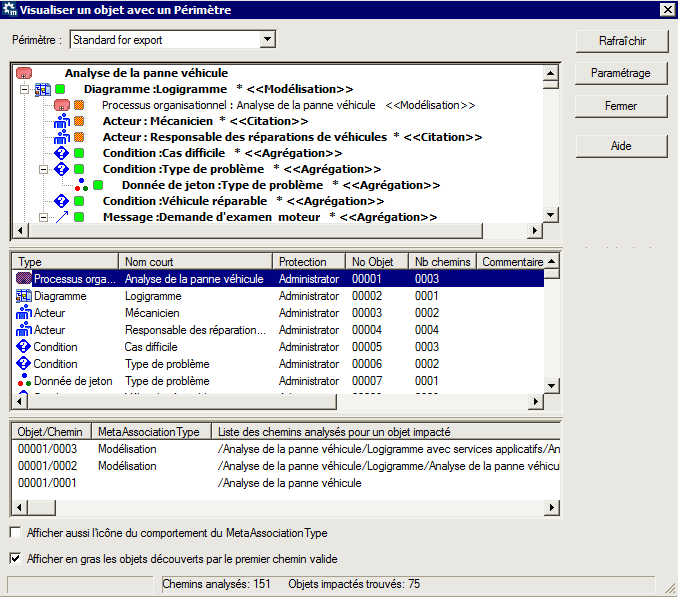Viewport: 678px width, 597px height.
Task: Uncheck Afficher en gras les objets découverts
Action: coord(15,558)
